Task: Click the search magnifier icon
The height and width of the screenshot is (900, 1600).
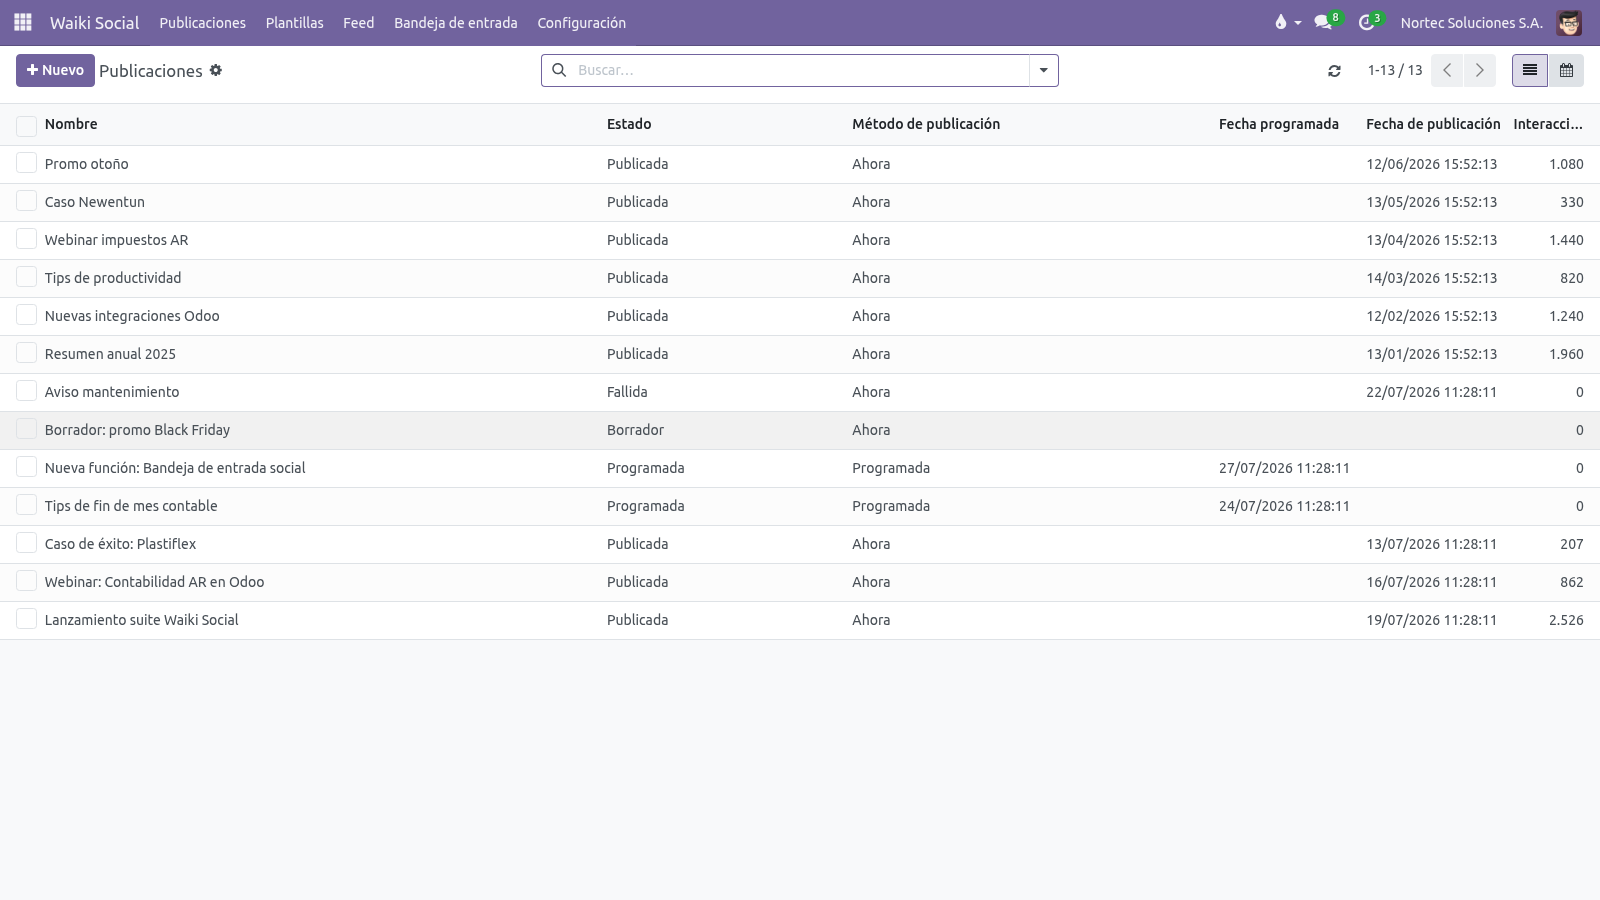Action: 559,70
